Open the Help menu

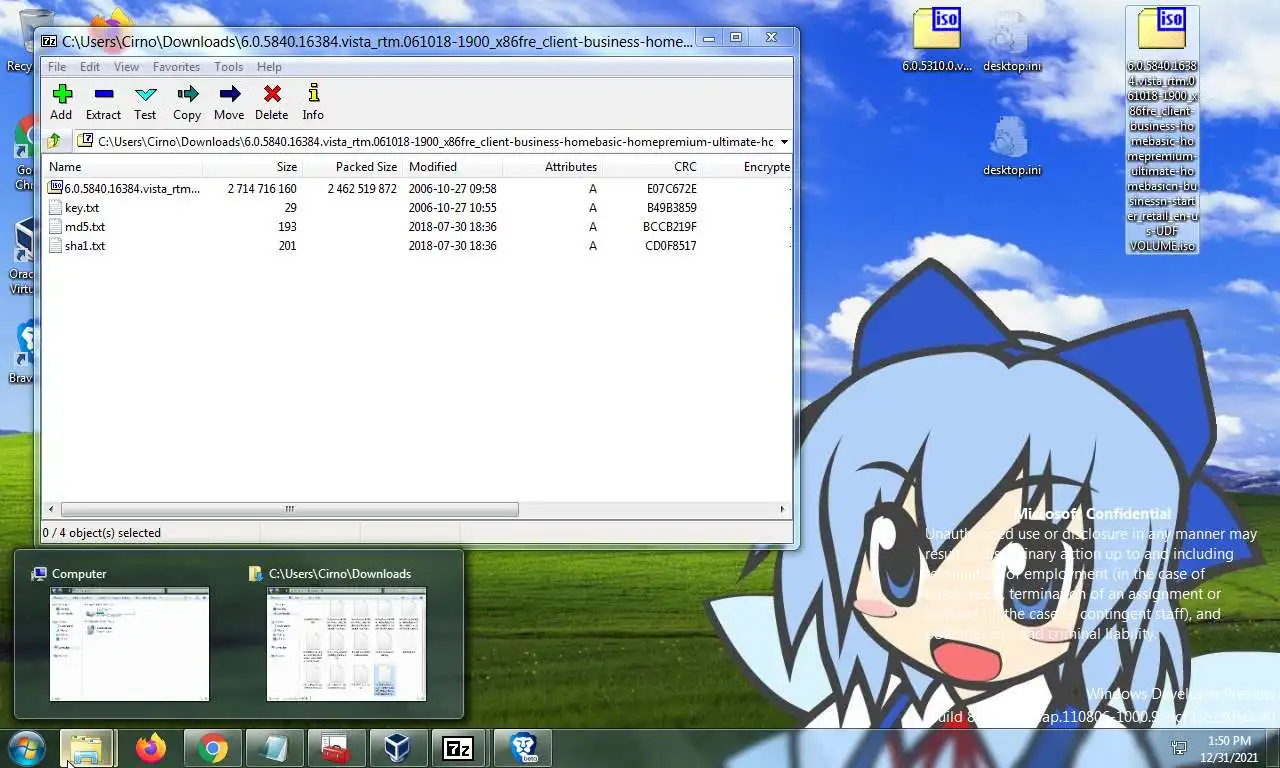[269, 67]
